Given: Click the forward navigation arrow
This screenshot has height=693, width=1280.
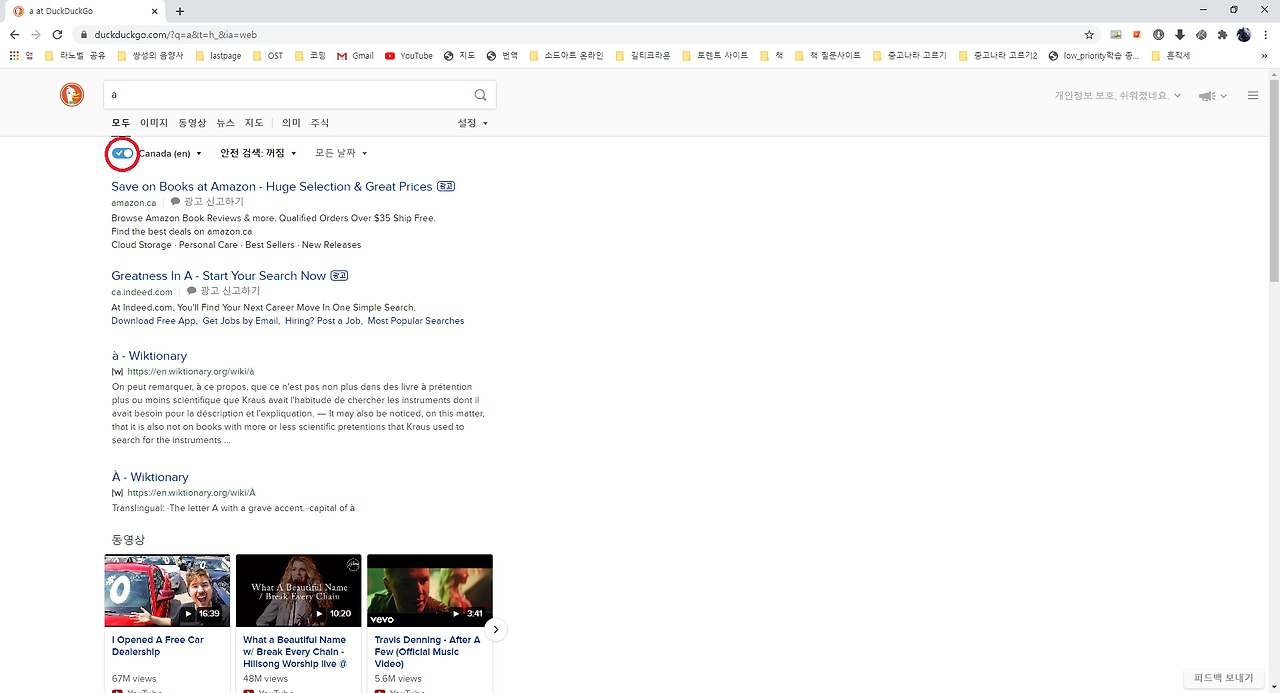Looking at the screenshot, I should point(36,34).
